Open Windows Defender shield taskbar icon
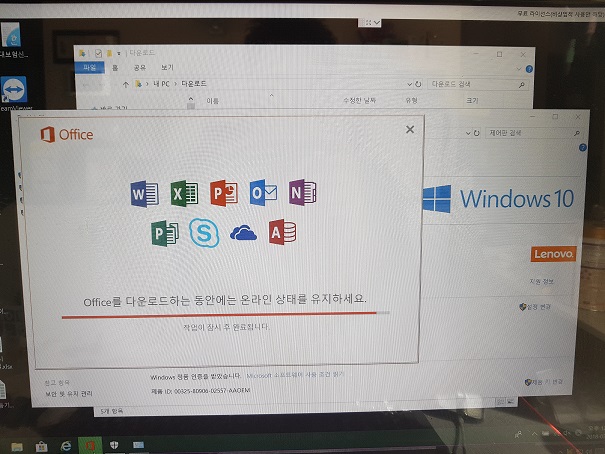 pos(114,445)
